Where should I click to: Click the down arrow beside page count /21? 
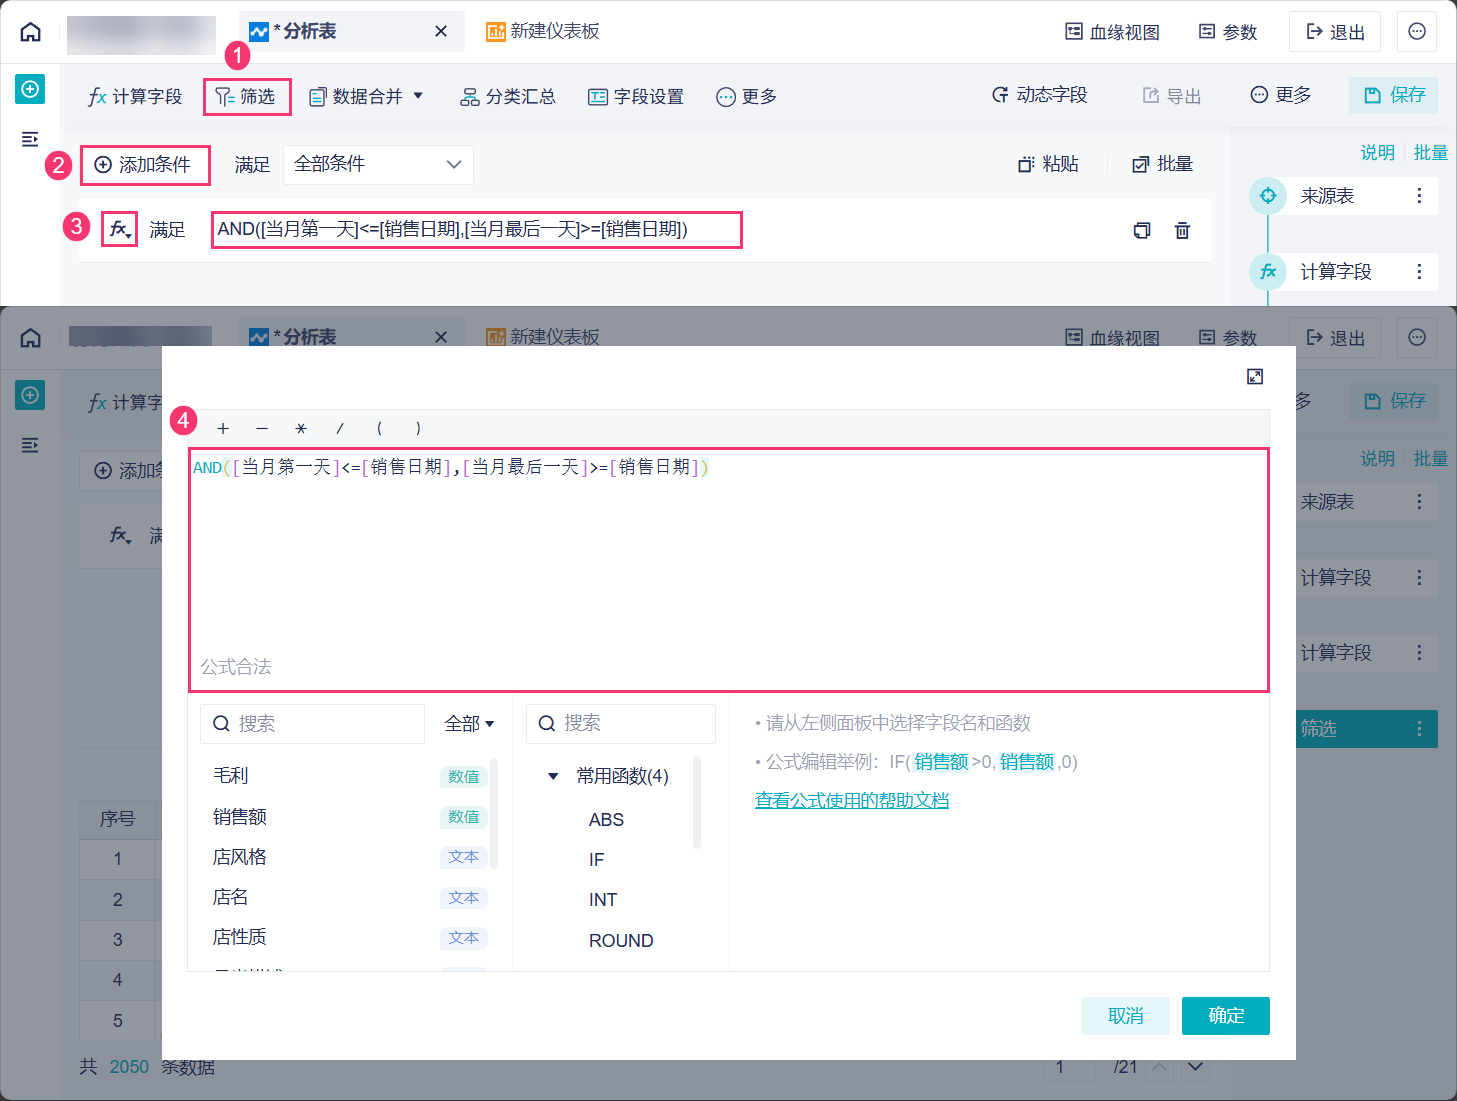1195,1067
